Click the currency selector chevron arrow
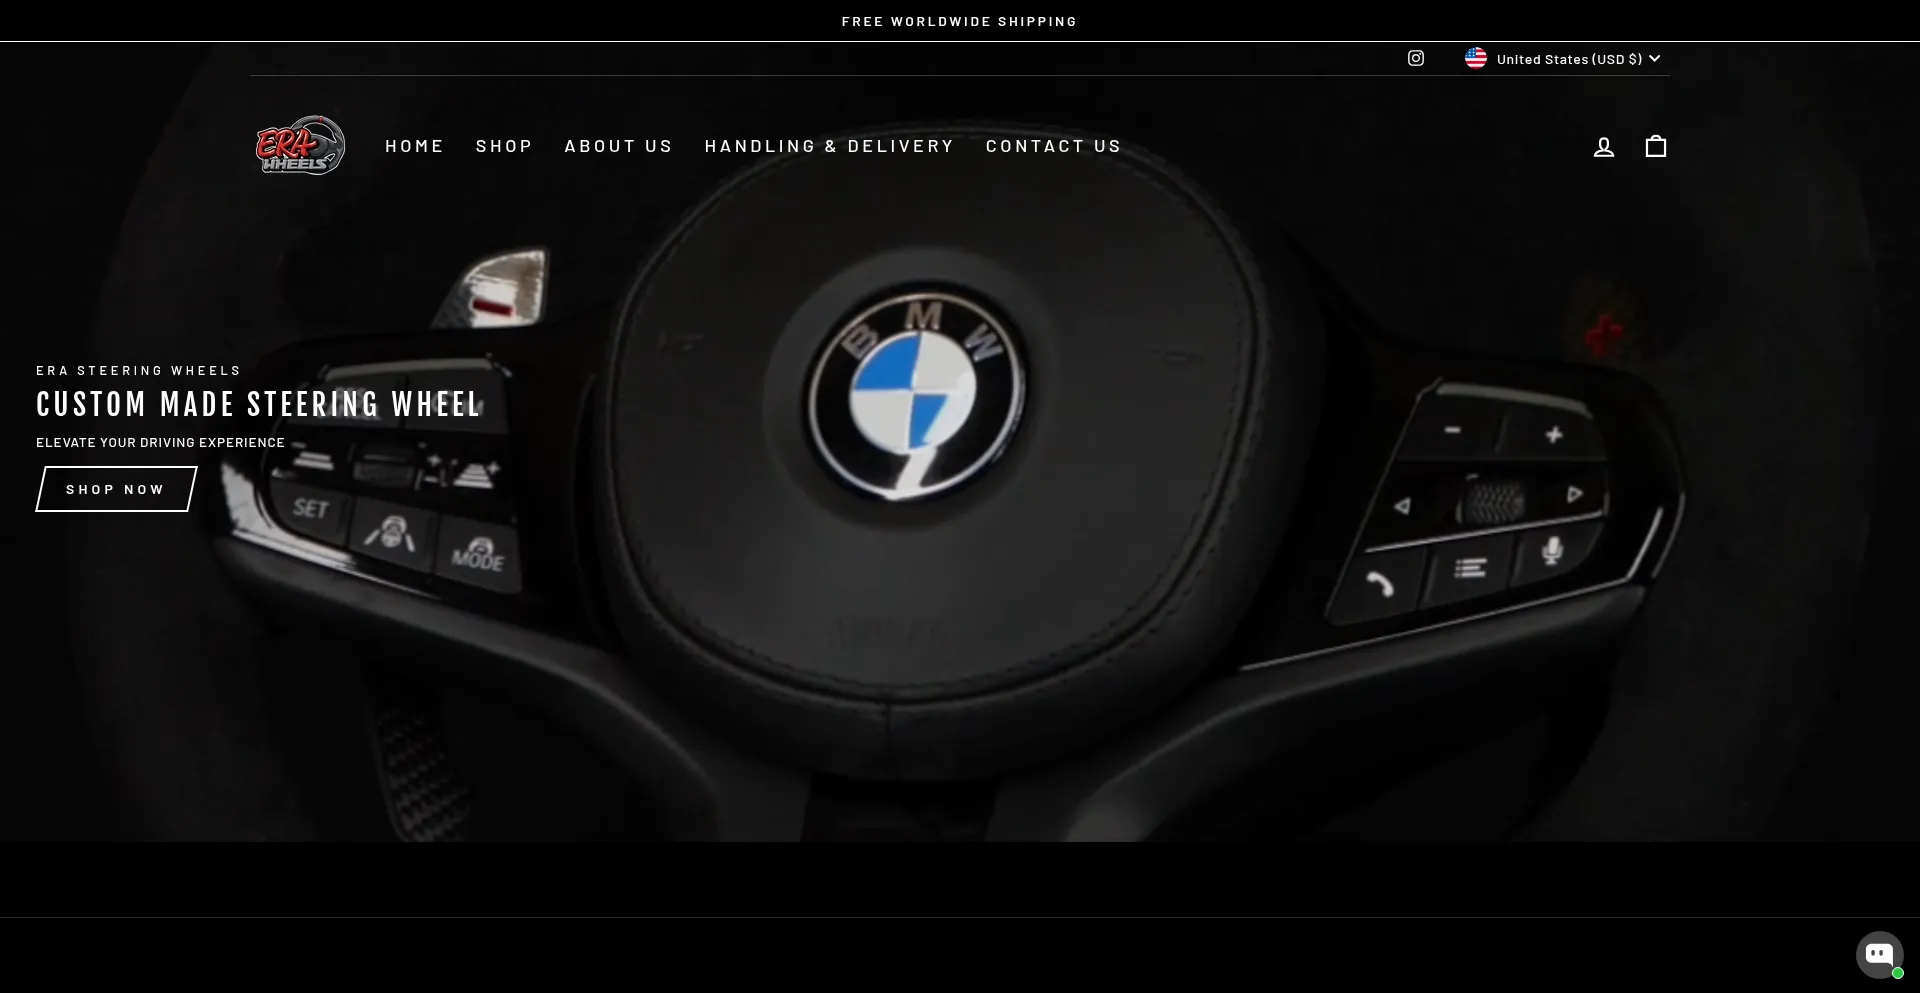This screenshot has width=1920, height=993. coord(1654,59)
